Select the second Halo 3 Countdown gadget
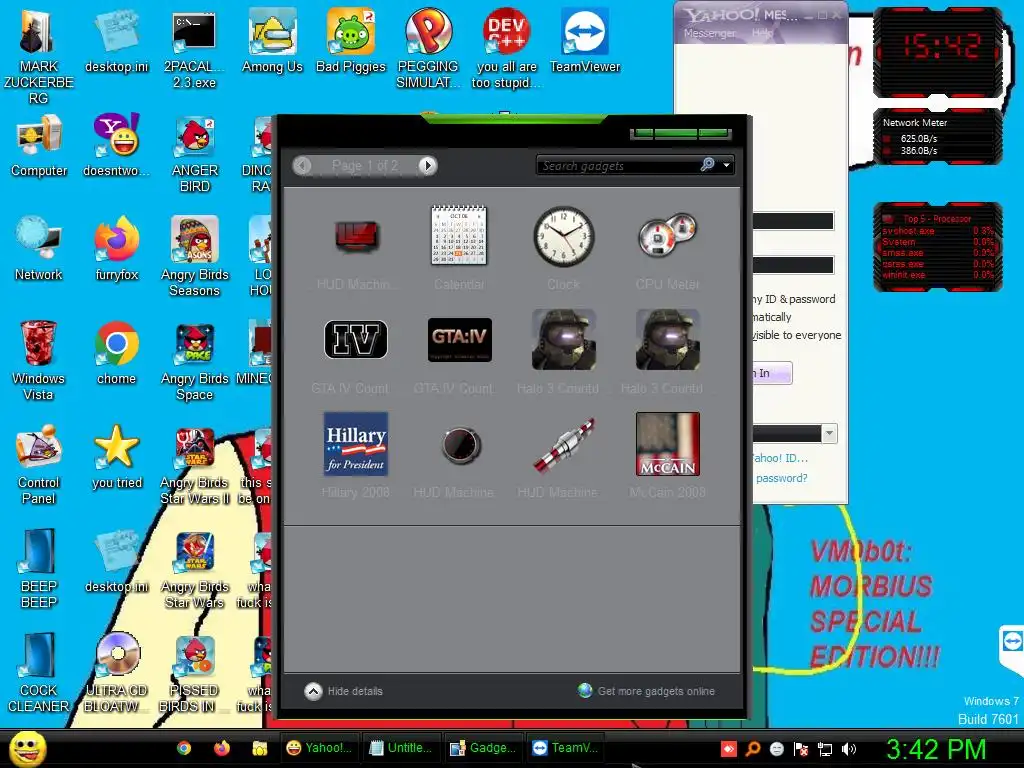Image resolution: width=1024 pixels, height=768 pixels. (x=667, y=340)
